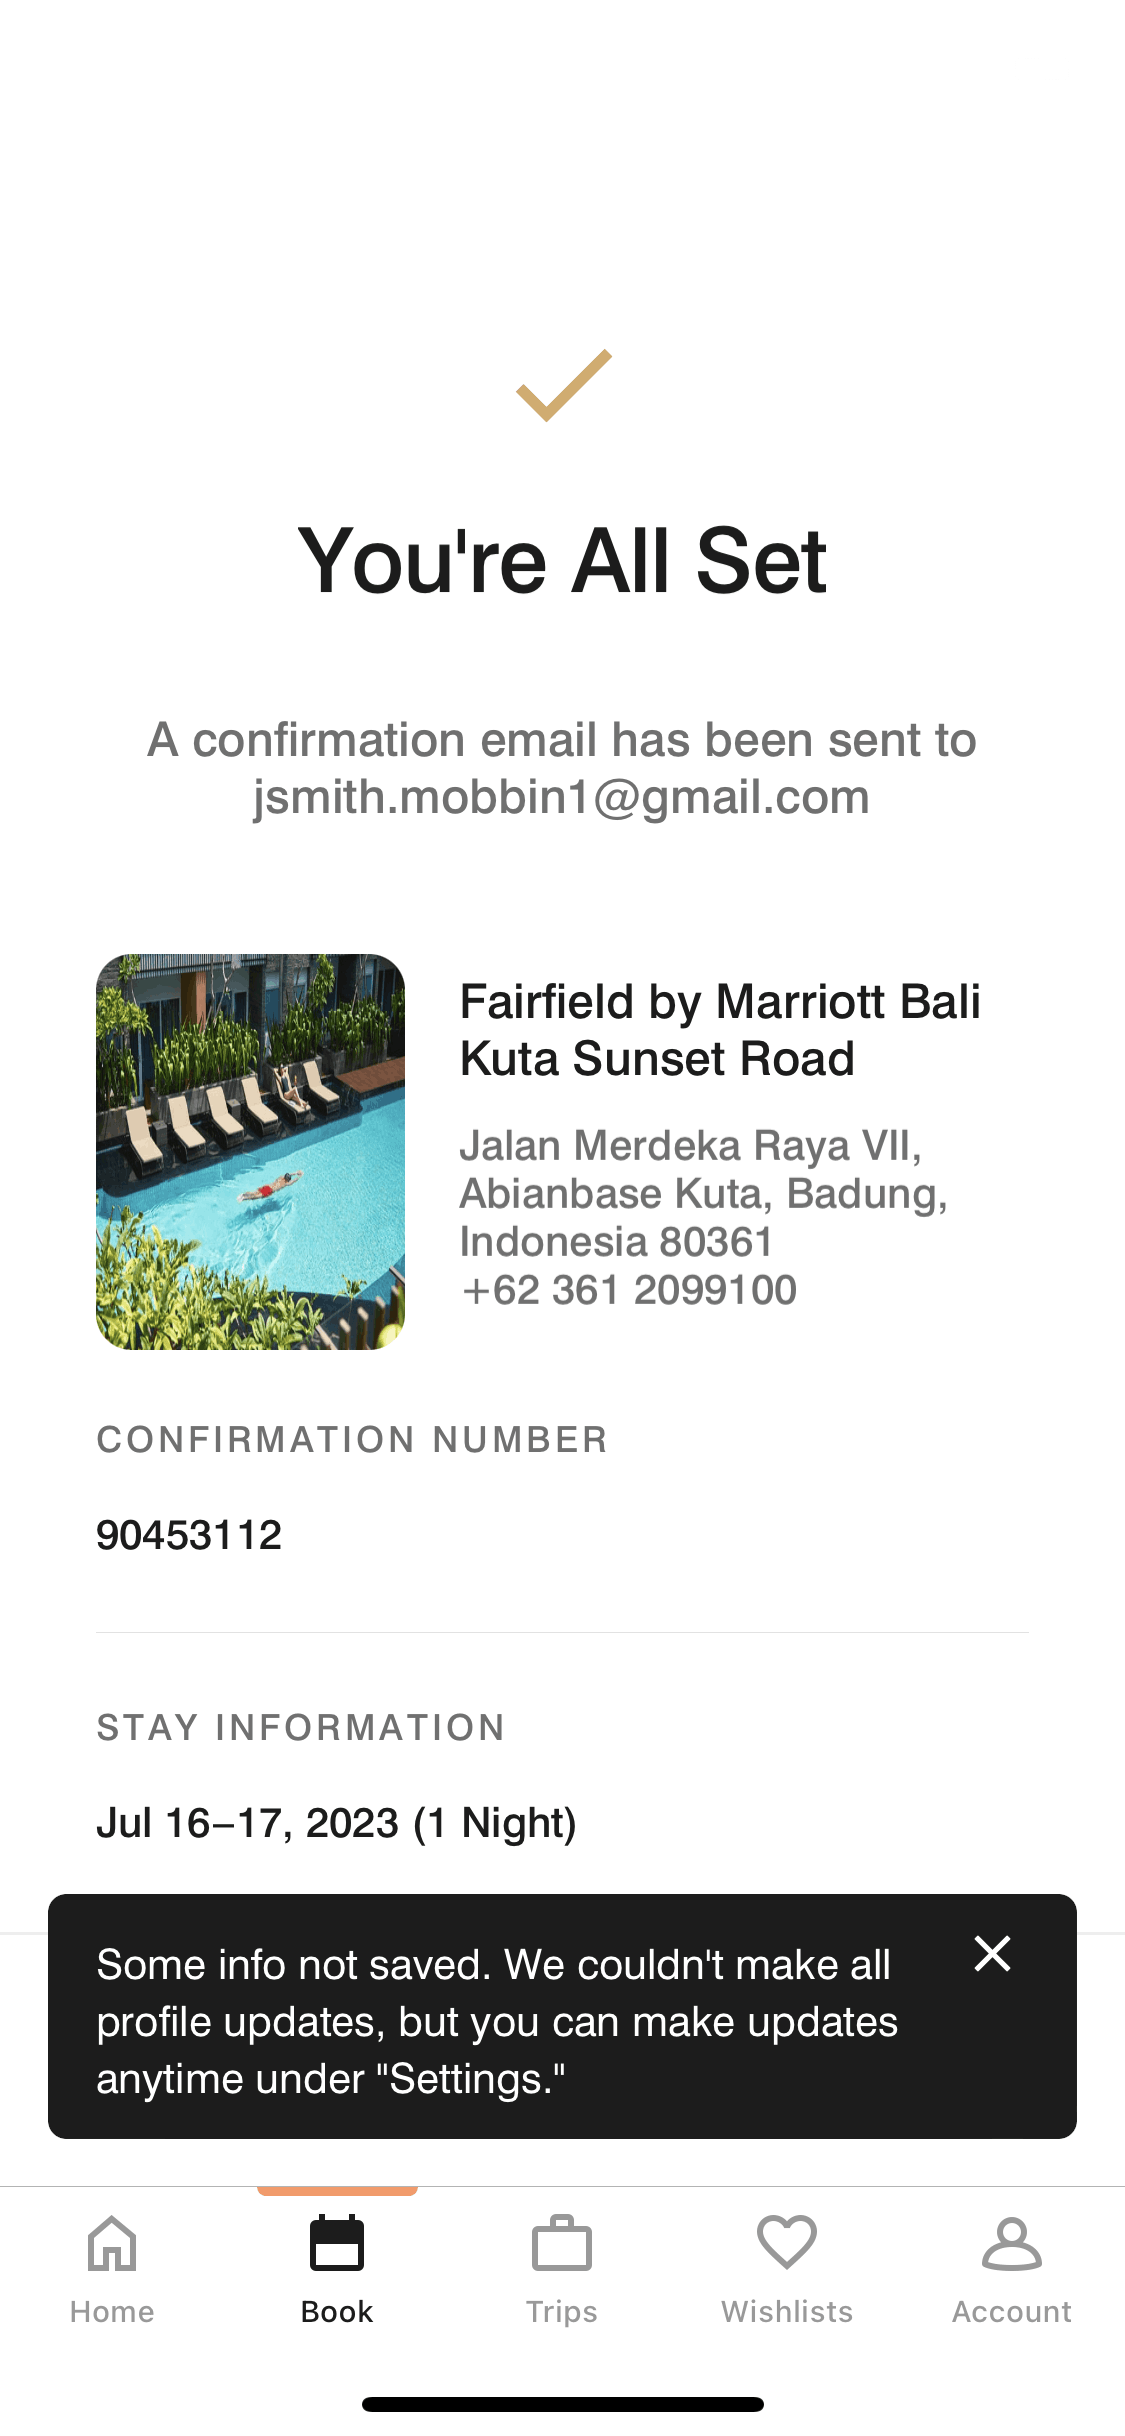This screenshot has height=2436, width=1125.
Task: Tap the "You're All Set" heading
Action: tap(562, 561)
